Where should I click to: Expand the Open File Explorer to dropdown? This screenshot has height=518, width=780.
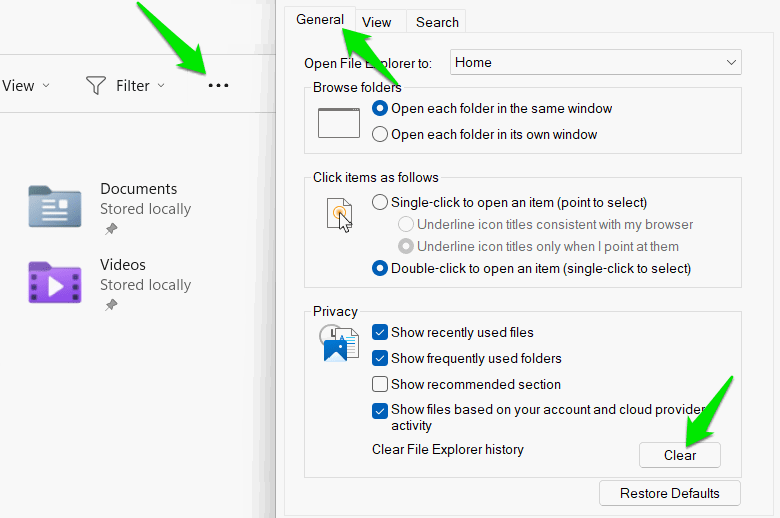click(595, 62)
